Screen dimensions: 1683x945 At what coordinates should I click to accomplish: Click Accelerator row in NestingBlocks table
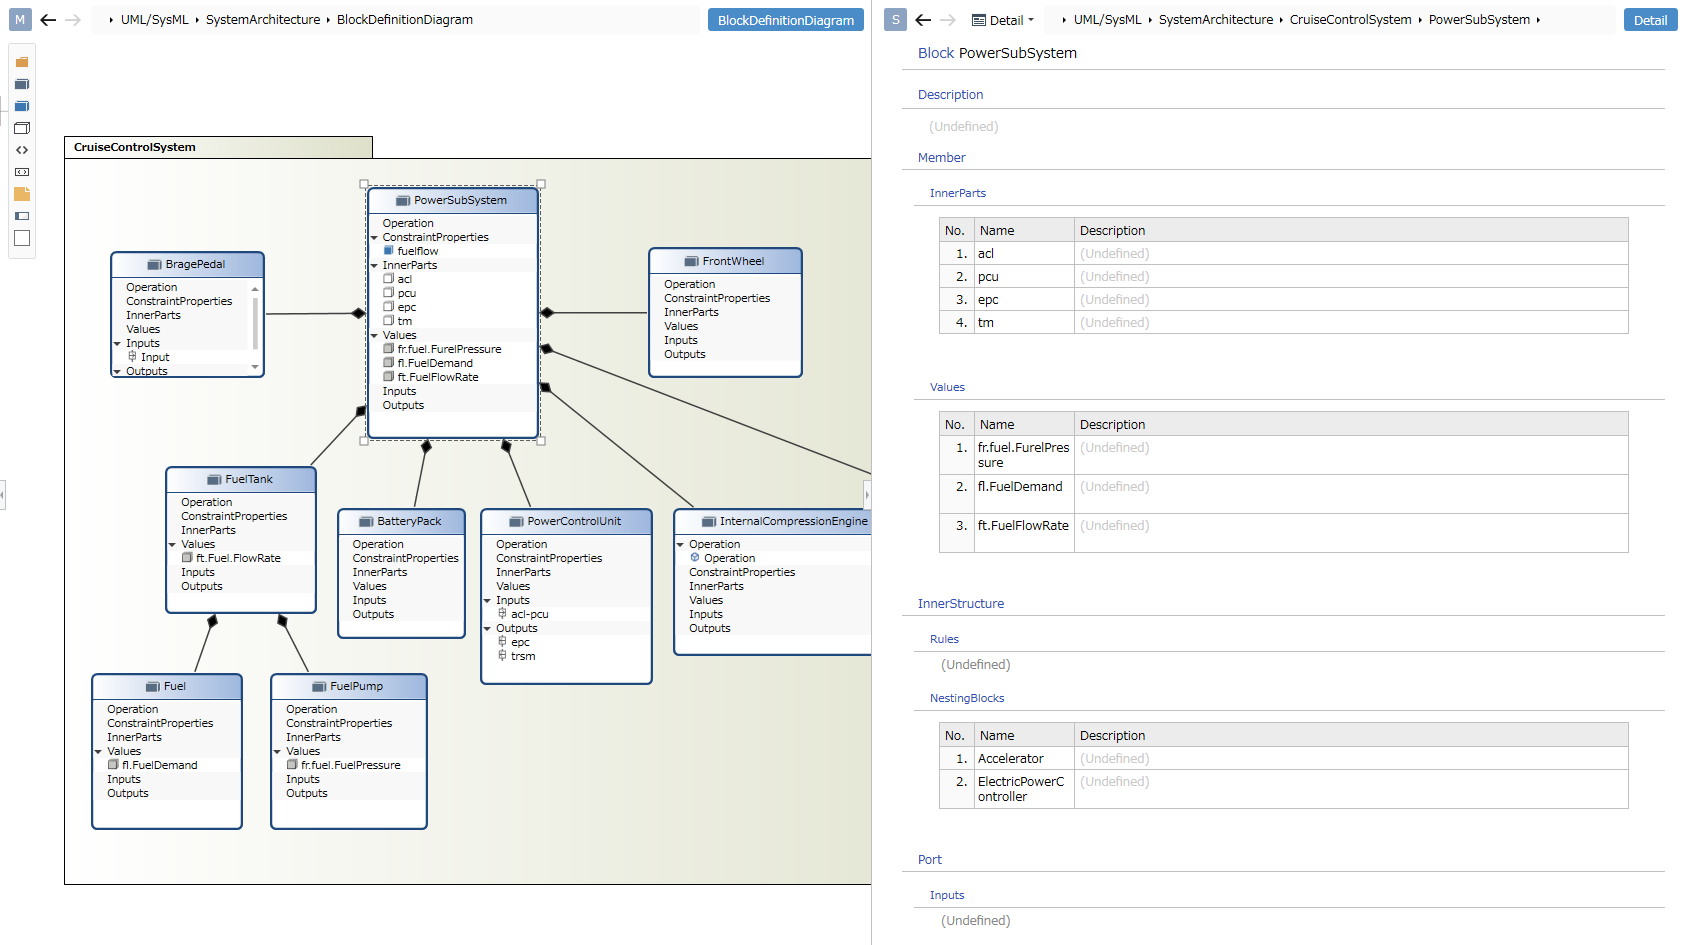pos(1283,759)
